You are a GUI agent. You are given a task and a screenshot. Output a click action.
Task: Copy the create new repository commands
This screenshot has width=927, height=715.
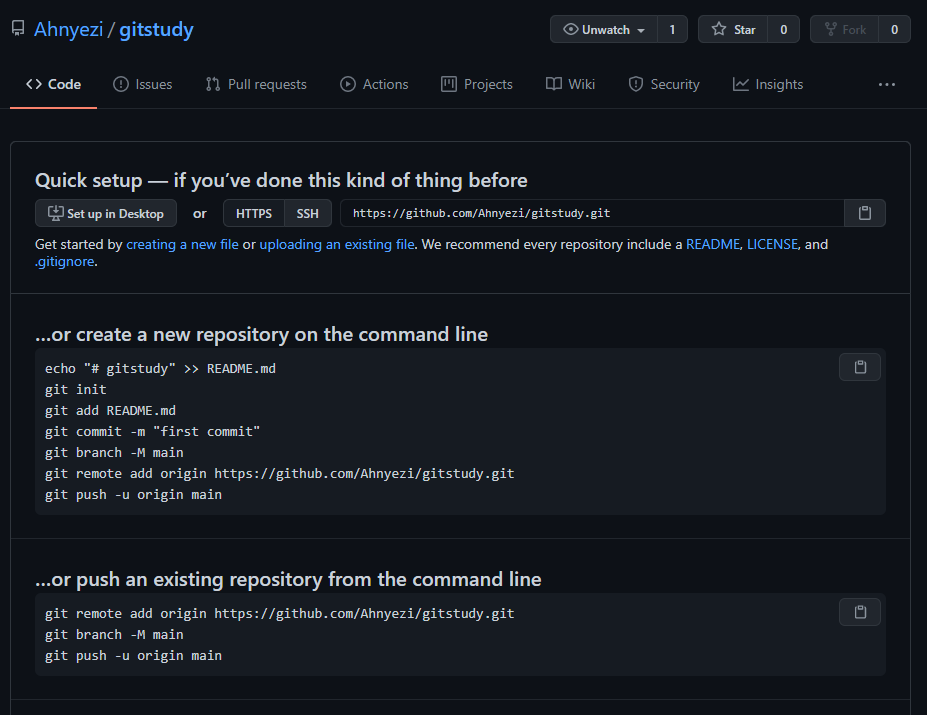click(860, 367)
